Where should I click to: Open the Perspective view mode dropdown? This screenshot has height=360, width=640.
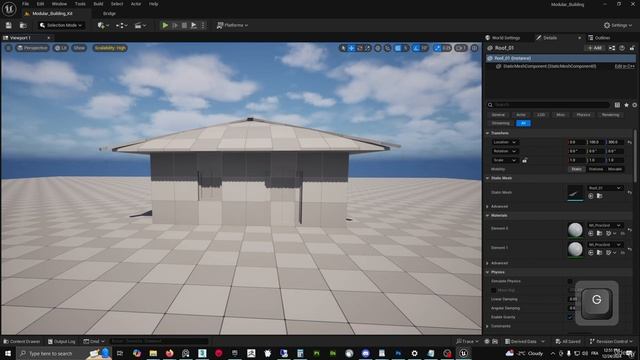[x=32, y=48]
